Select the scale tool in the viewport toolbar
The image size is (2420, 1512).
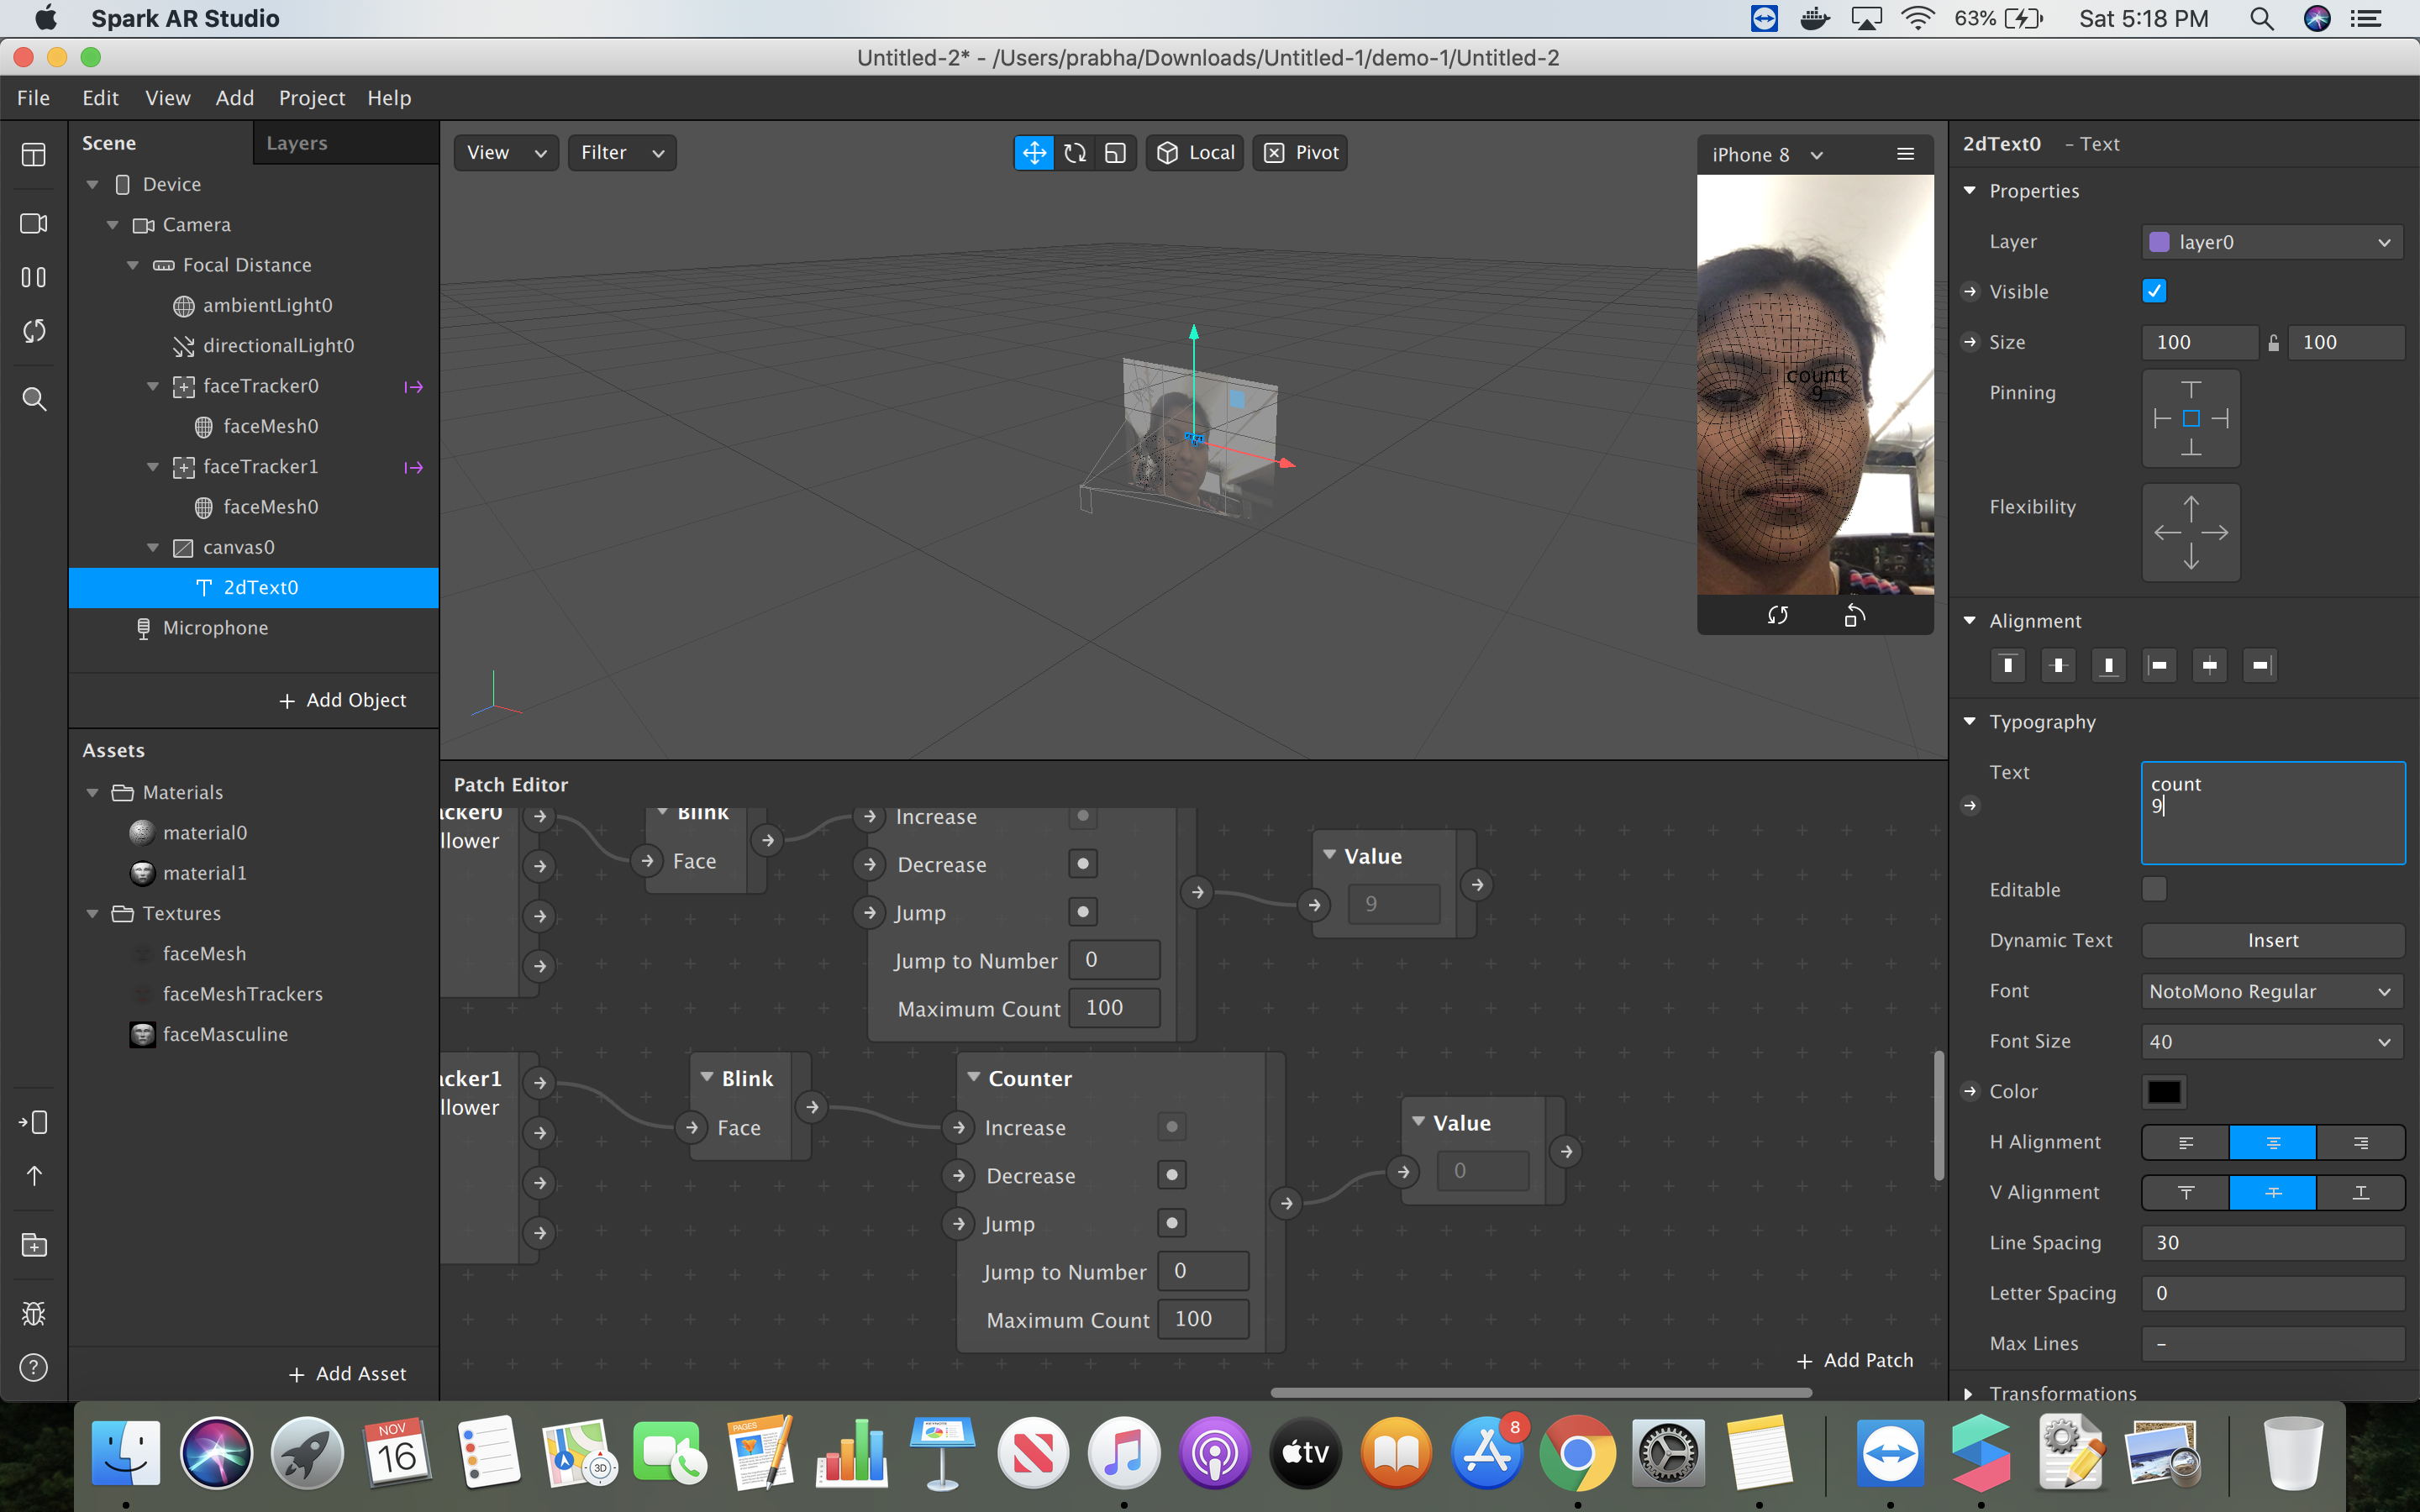[1115, 153]
